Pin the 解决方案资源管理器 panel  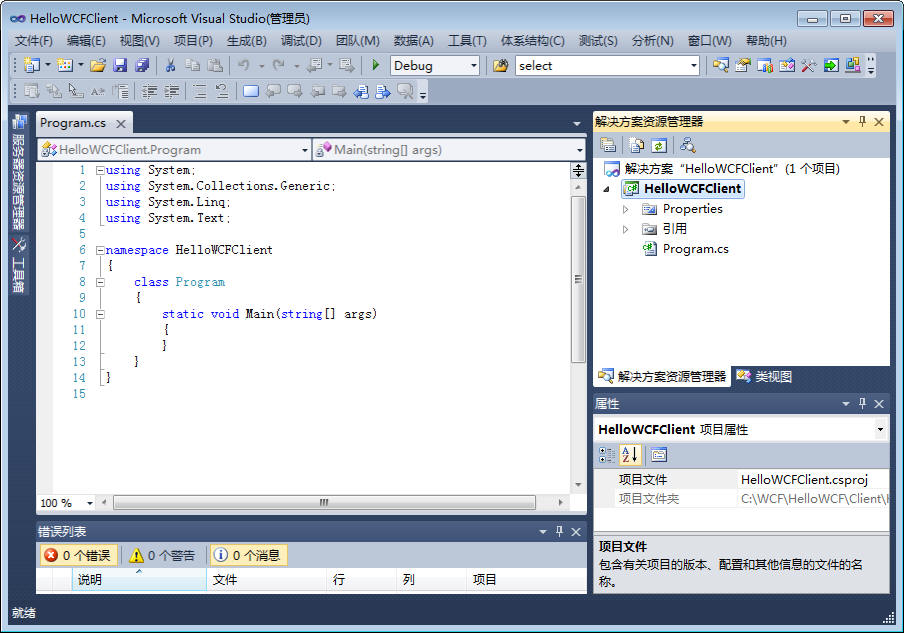(x=862, y=122)
